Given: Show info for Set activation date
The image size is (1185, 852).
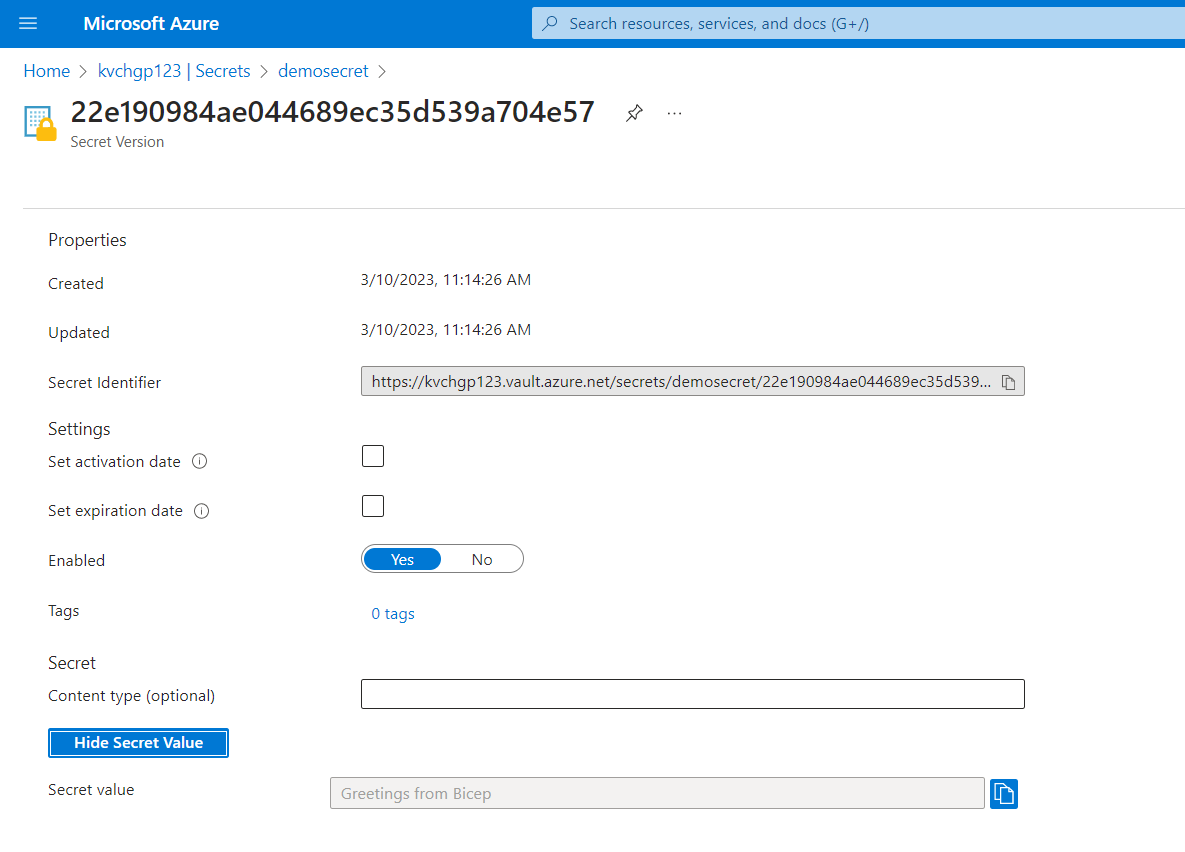Looking at the screenshot, I should pos(200,461).
